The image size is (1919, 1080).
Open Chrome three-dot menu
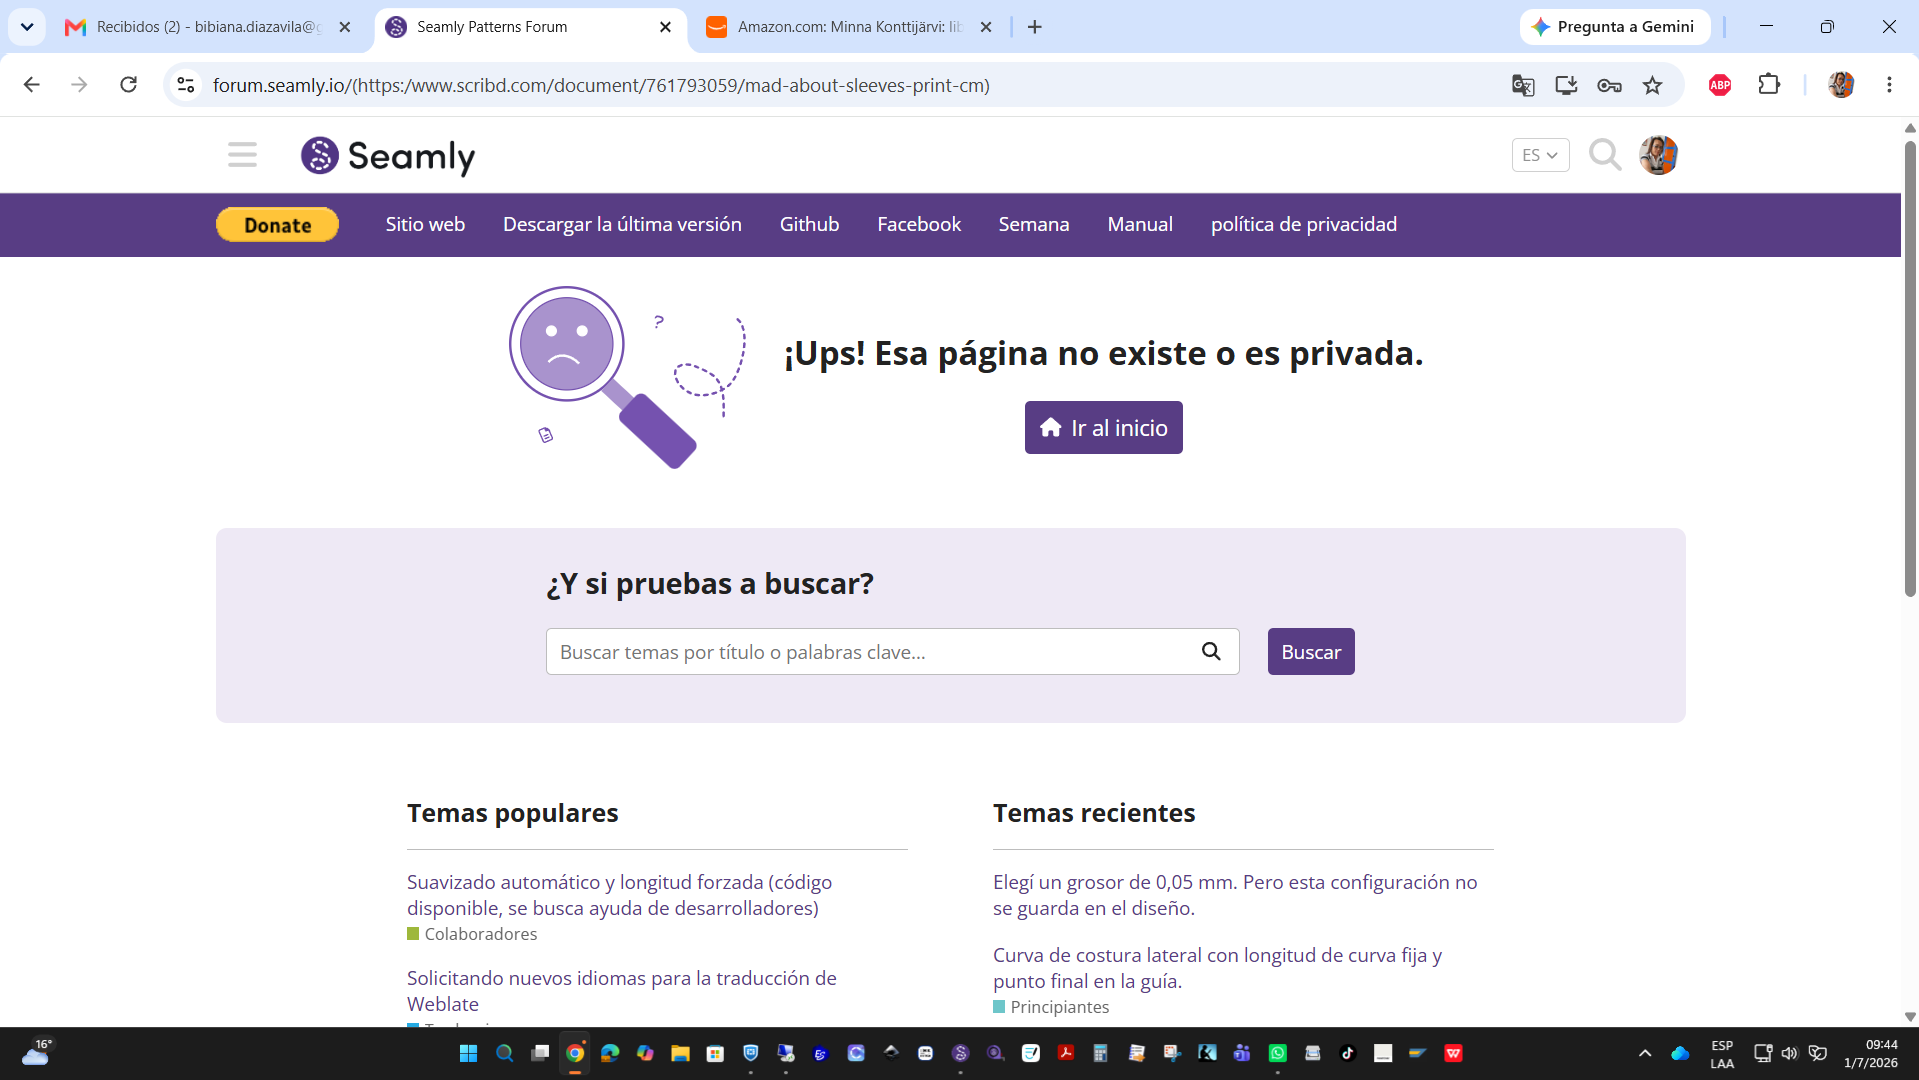tap(1889, 85)
